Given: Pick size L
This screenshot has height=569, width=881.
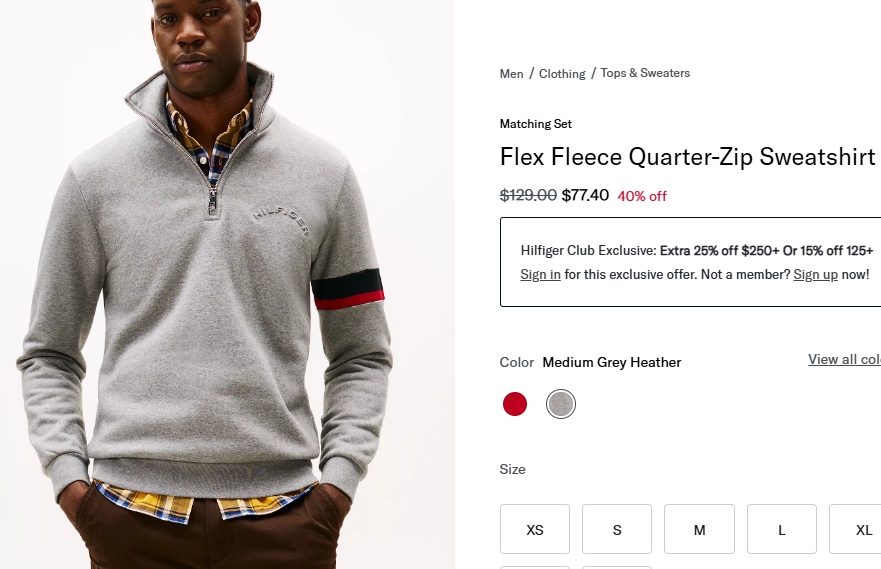Looking at the screenshot, I should (782, 529).
